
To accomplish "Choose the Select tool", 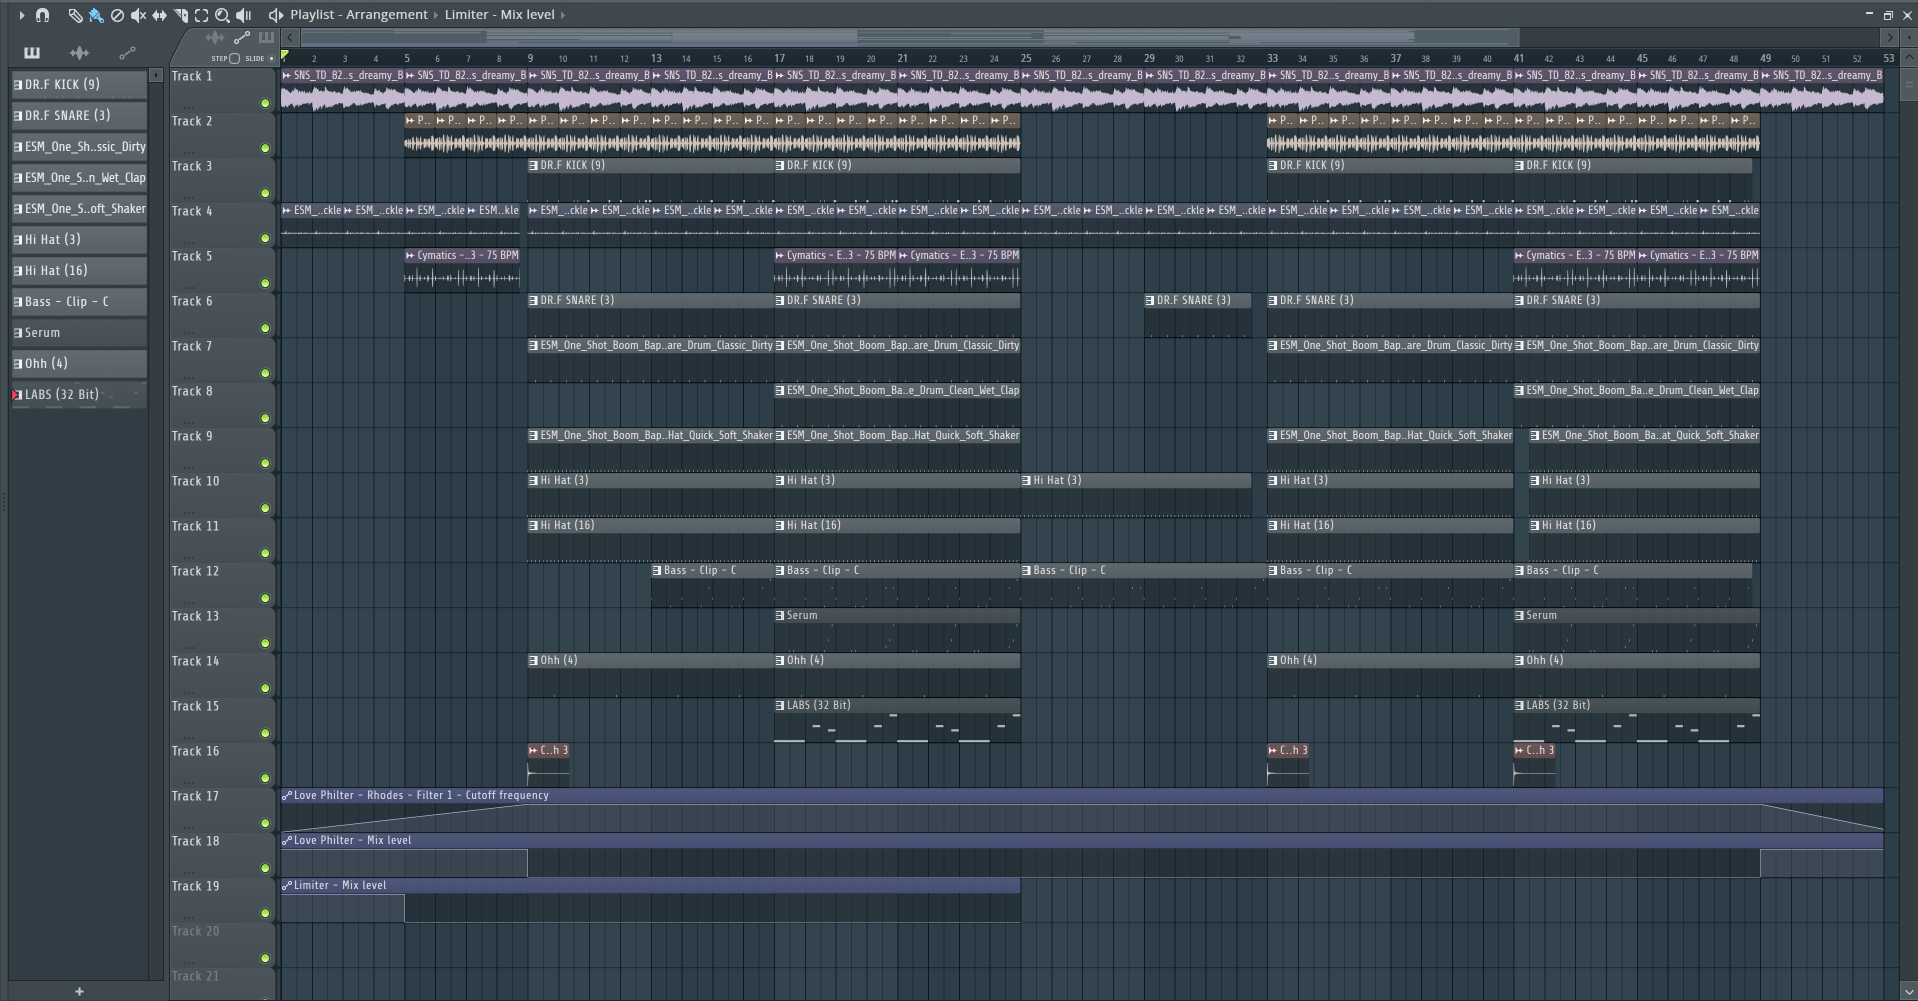I will pyautogui.click(x=201, y=15).
